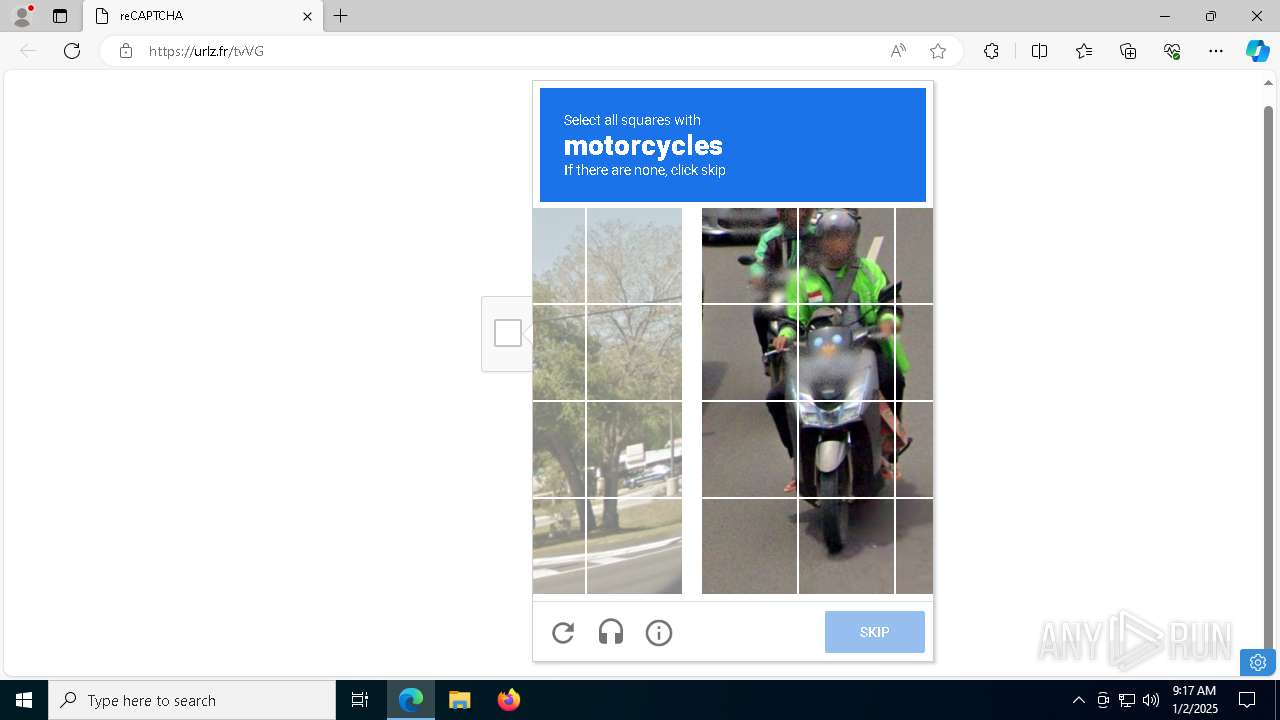The height and width of the screenshot is (720, 1280).
Task: Add page to favorites star icon
Action: point(938,51)
